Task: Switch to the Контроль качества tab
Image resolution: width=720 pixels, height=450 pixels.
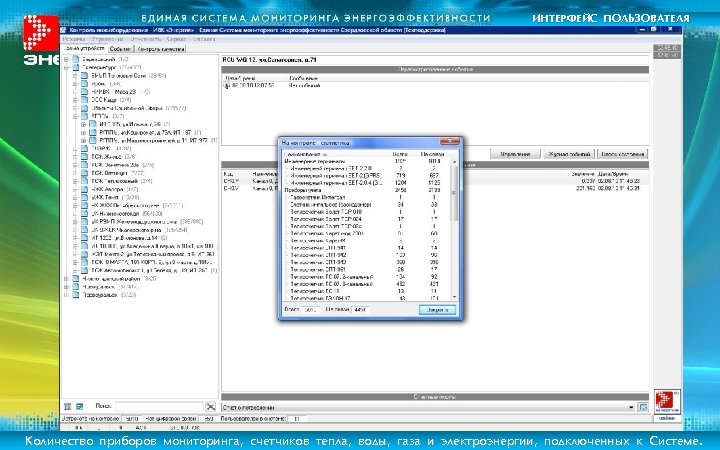Action: click(160, 49)
